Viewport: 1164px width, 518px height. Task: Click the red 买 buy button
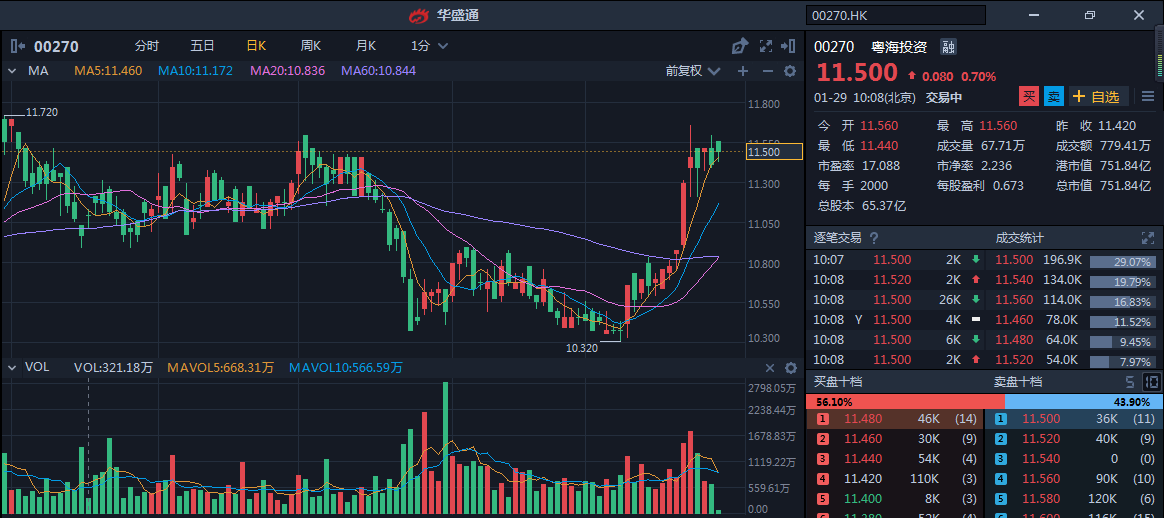coord(1029,97)
